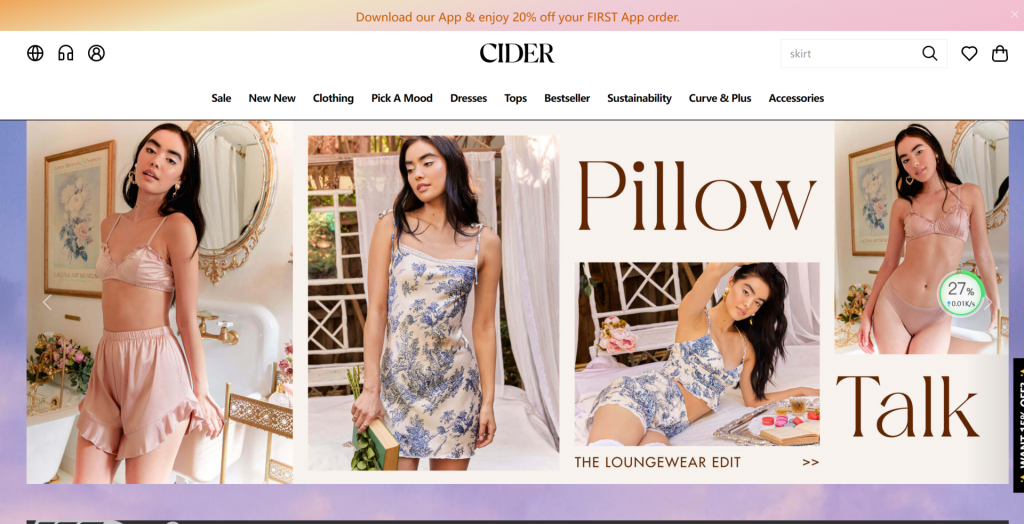Open the New New menu

click(272, 98)
